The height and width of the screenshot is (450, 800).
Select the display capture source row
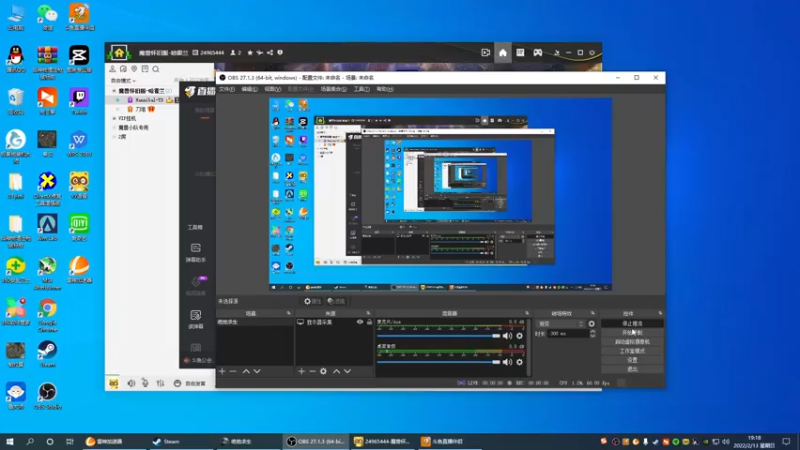pyautogui.click(x=334, y=322)
